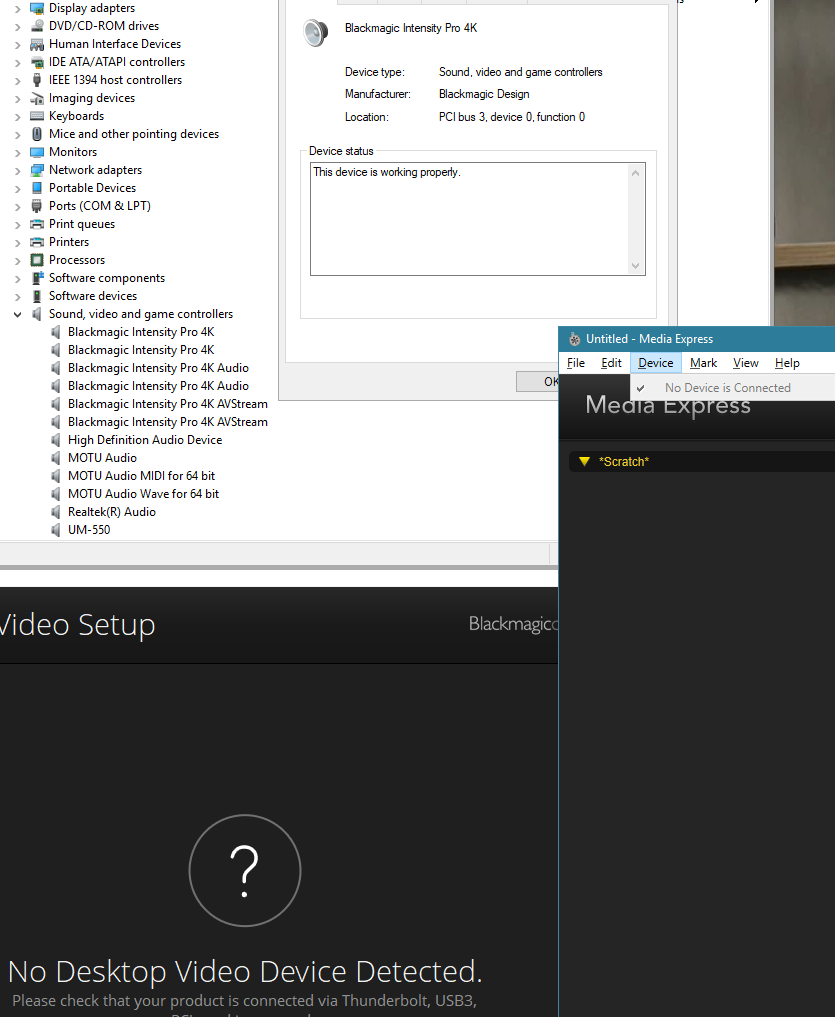Click the Media Express title bar app icon

(x=574, y=339)
